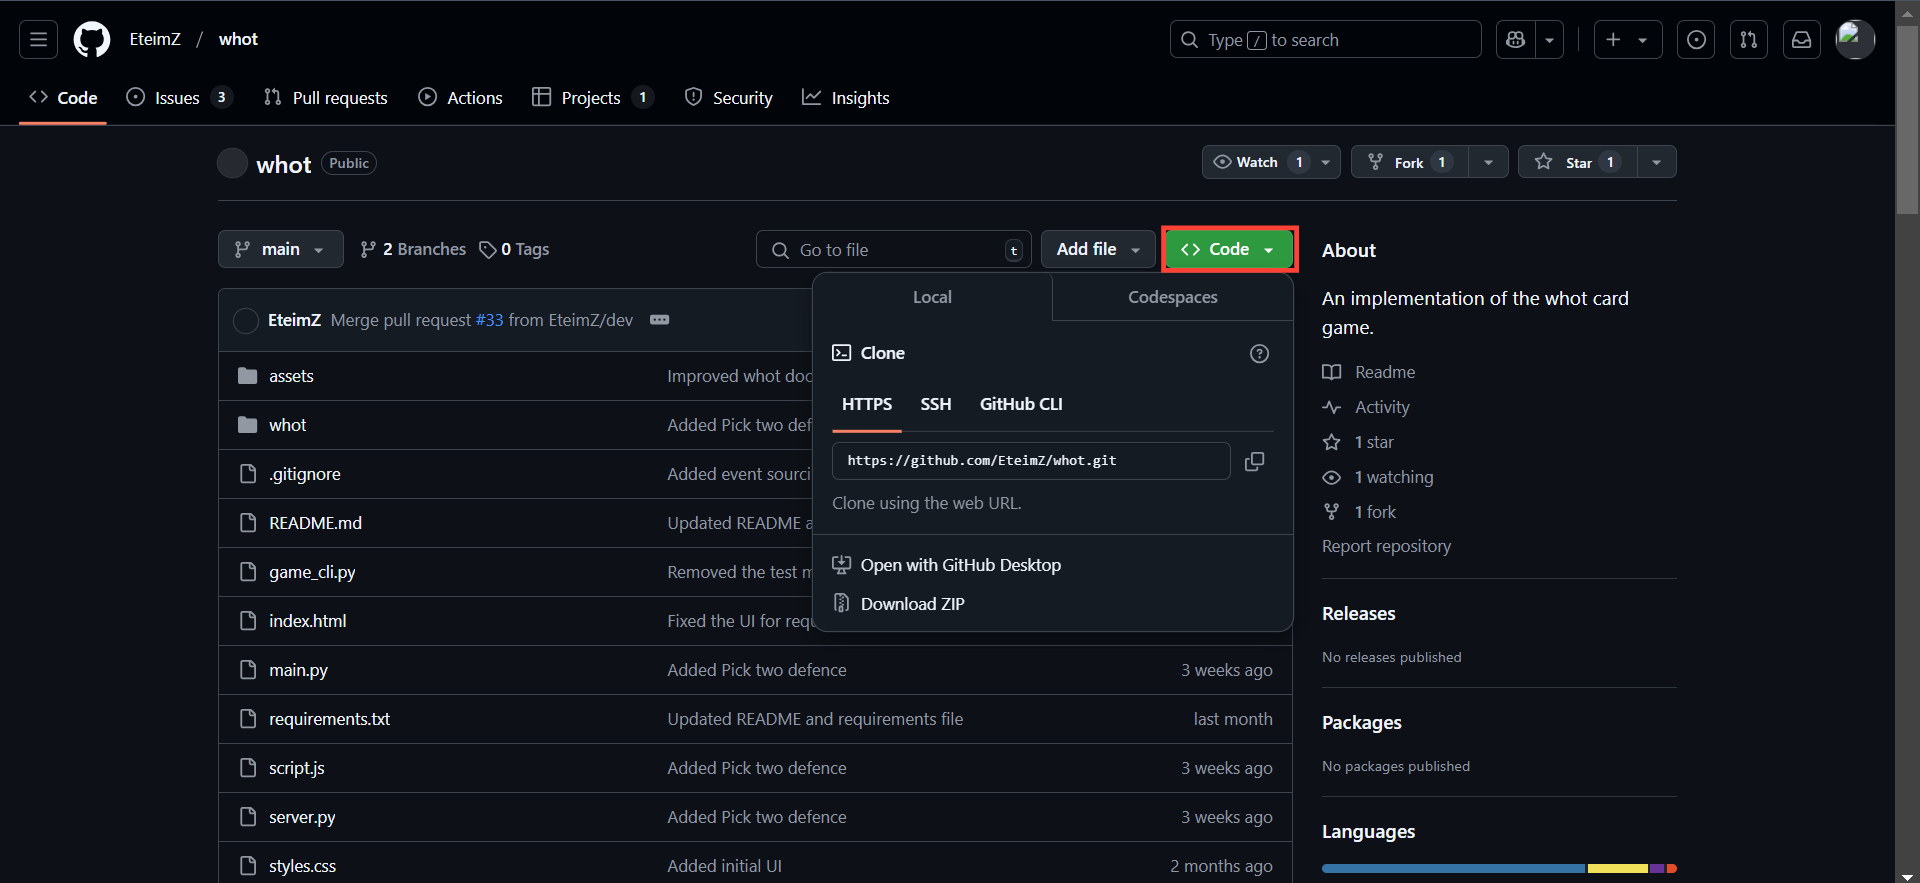Screen dimensions: 1920x883
Task: Open the Insights tab
Action: point(846,97)
